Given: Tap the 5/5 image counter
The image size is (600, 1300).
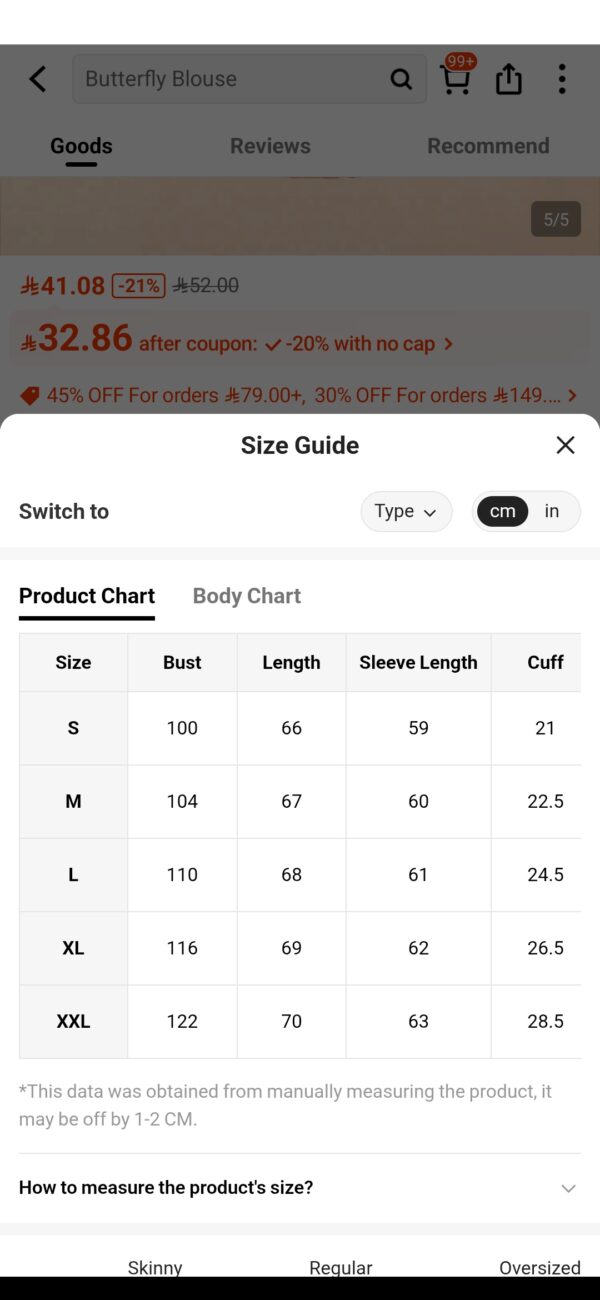Looking at the screenshot, I should point(556,219).
